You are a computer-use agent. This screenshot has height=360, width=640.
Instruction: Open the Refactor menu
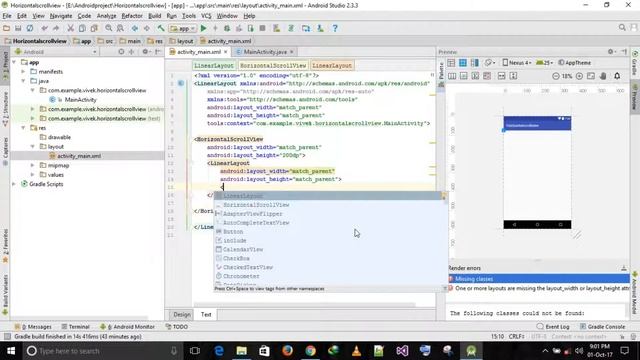(132, 16)
